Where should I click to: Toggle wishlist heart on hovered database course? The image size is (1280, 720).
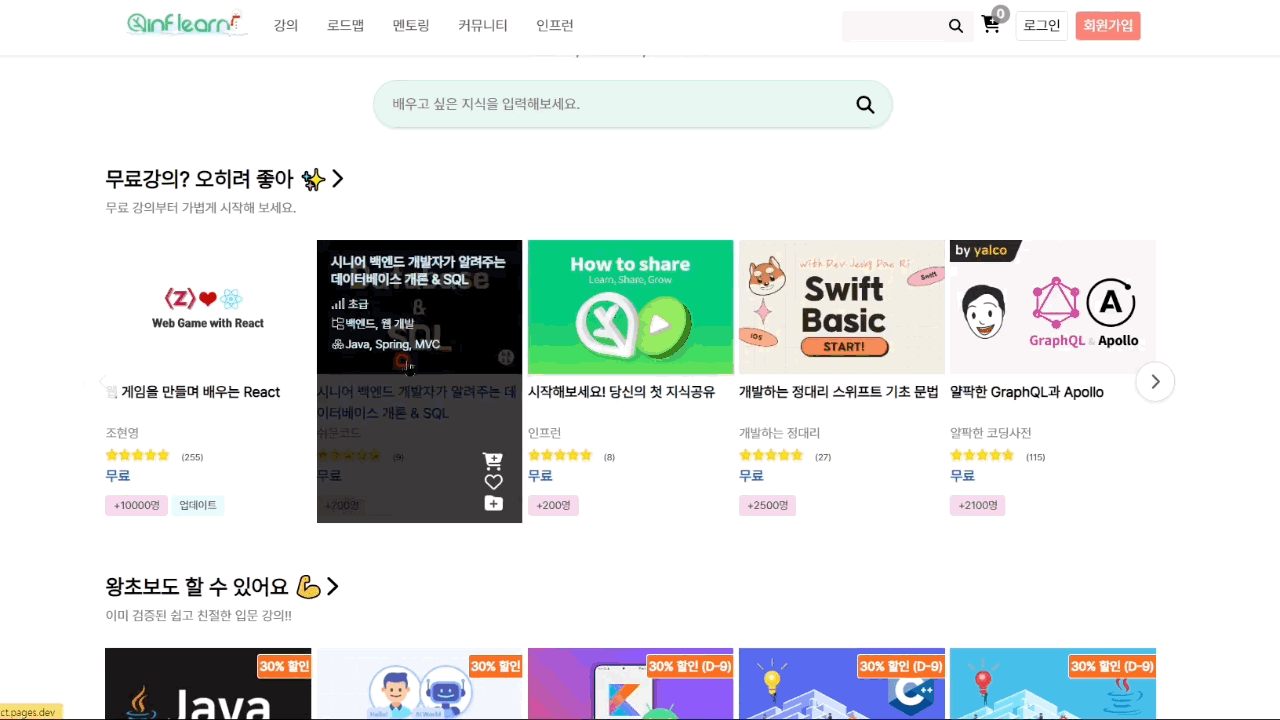[x=493, y=482]
